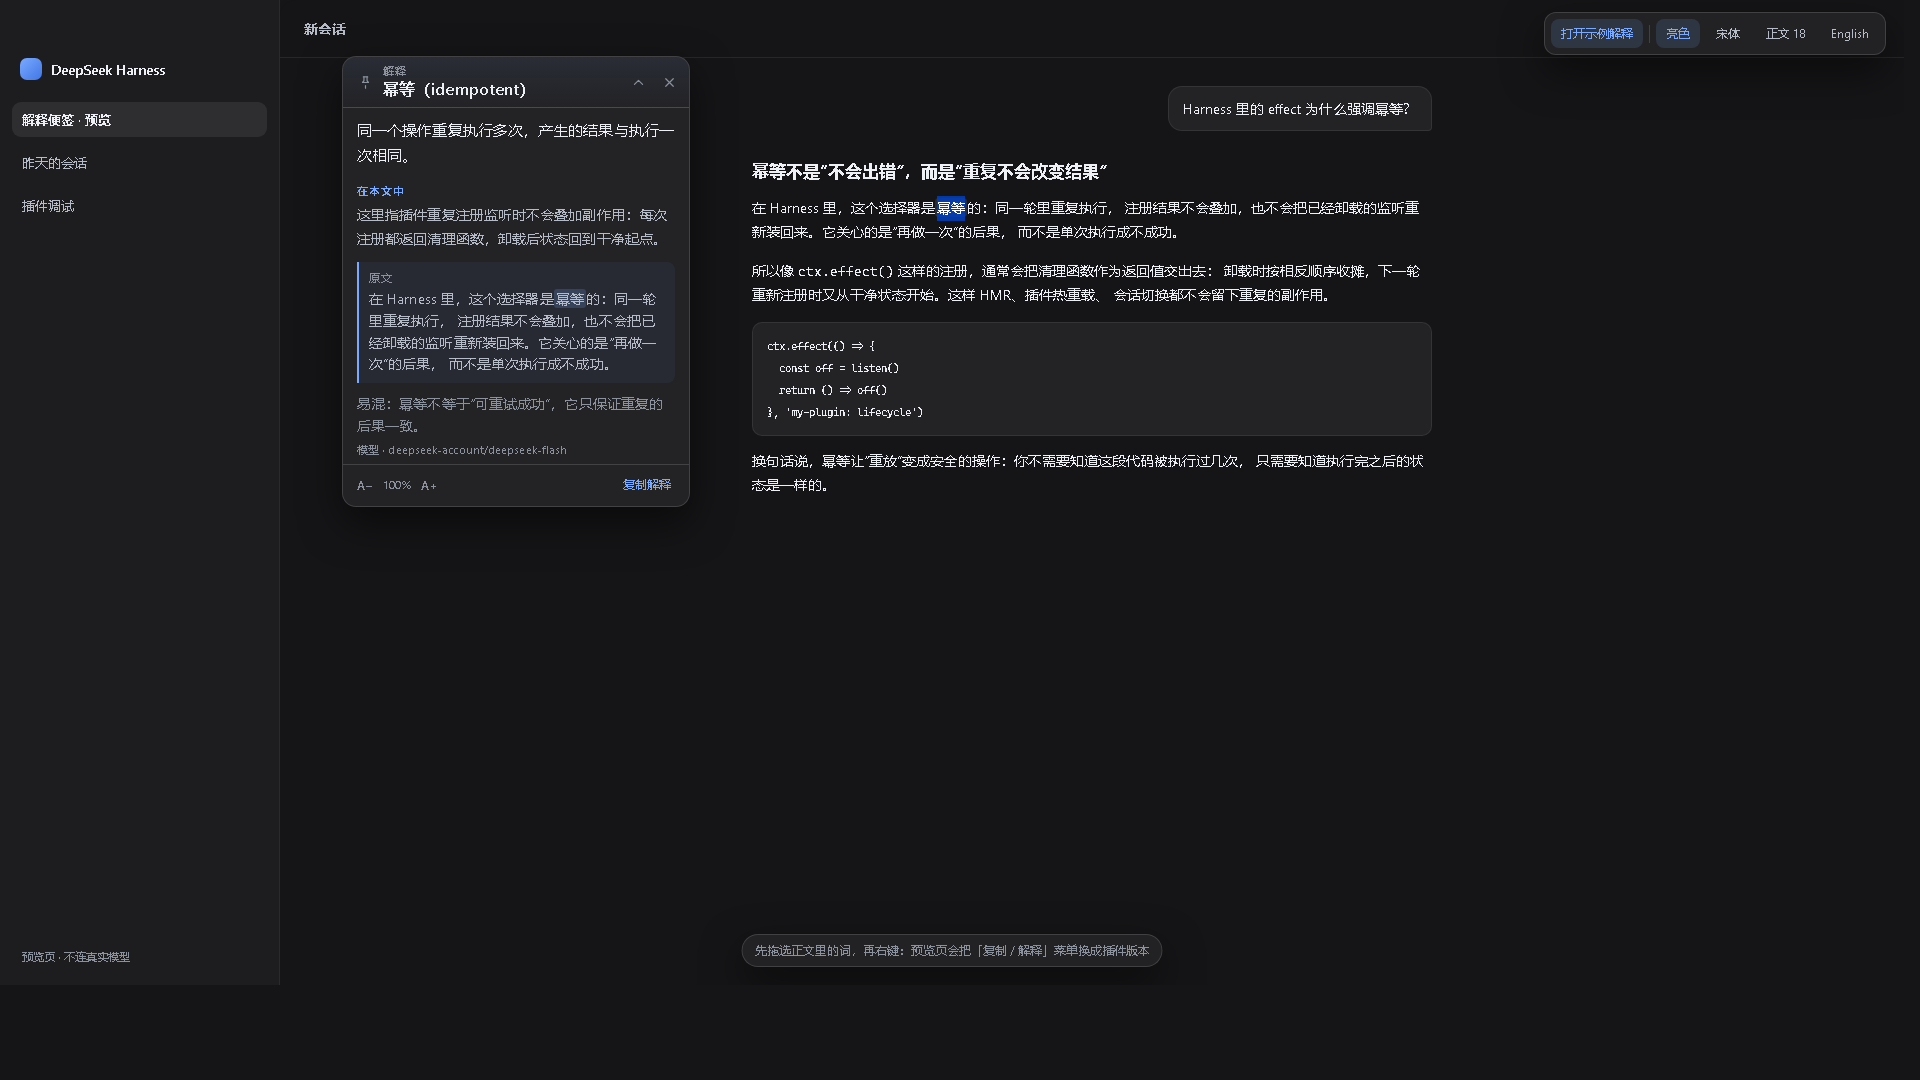
Task: Click the 原文 quoted passage in the card
Action: pos(516,323)
